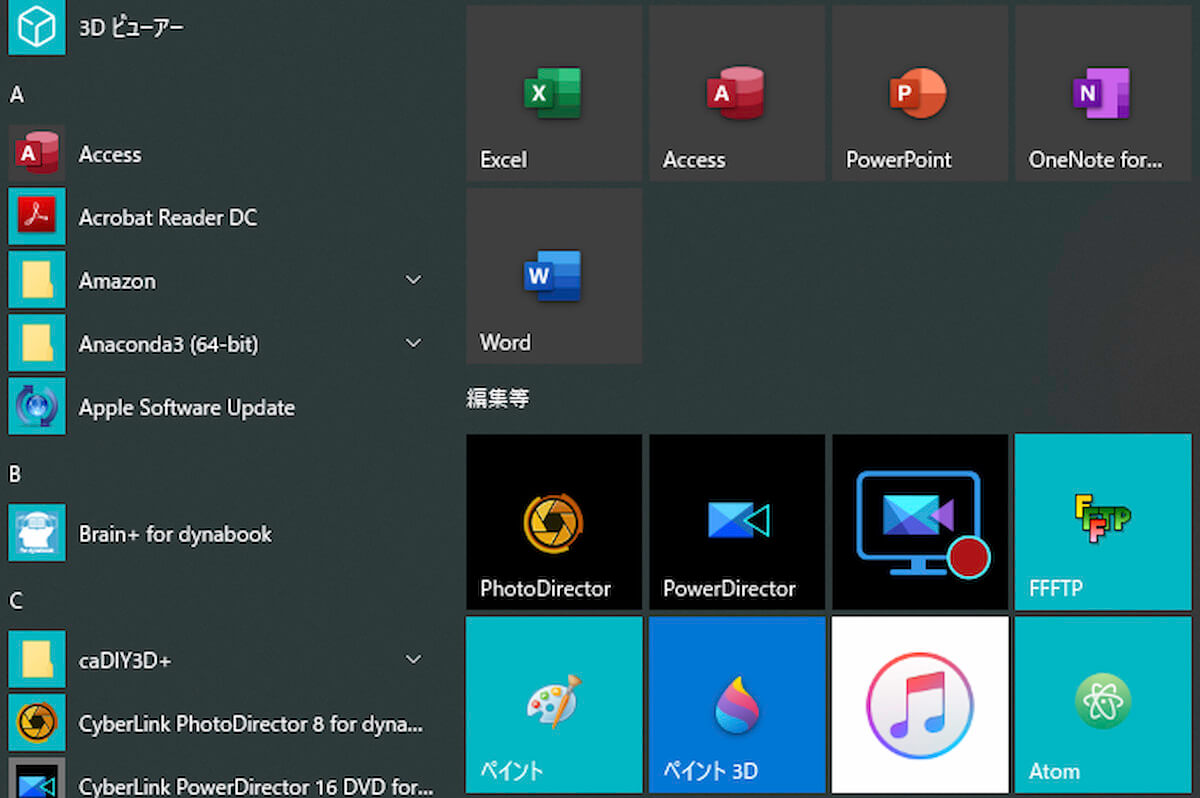1200x798 pixels.
Task: Click the Amazon folder label
Action: [x=117, y=281]
